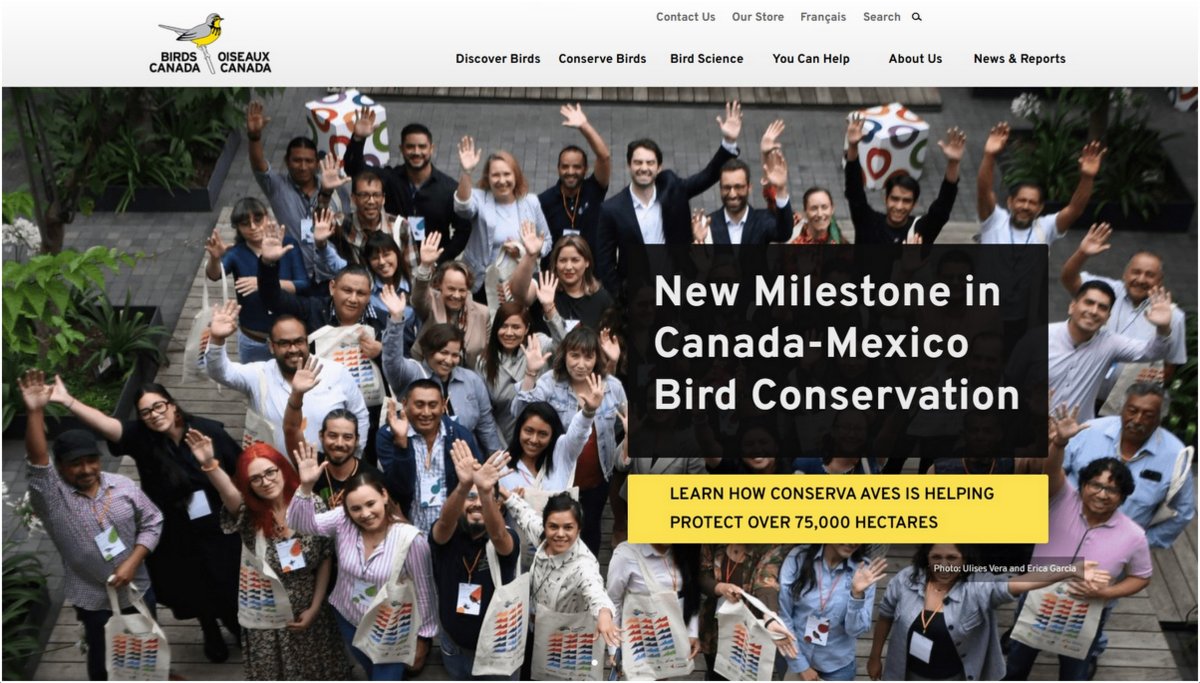Click the magnifying glass search icon
Screen dimensions: 1200x683
pos(916,17)
